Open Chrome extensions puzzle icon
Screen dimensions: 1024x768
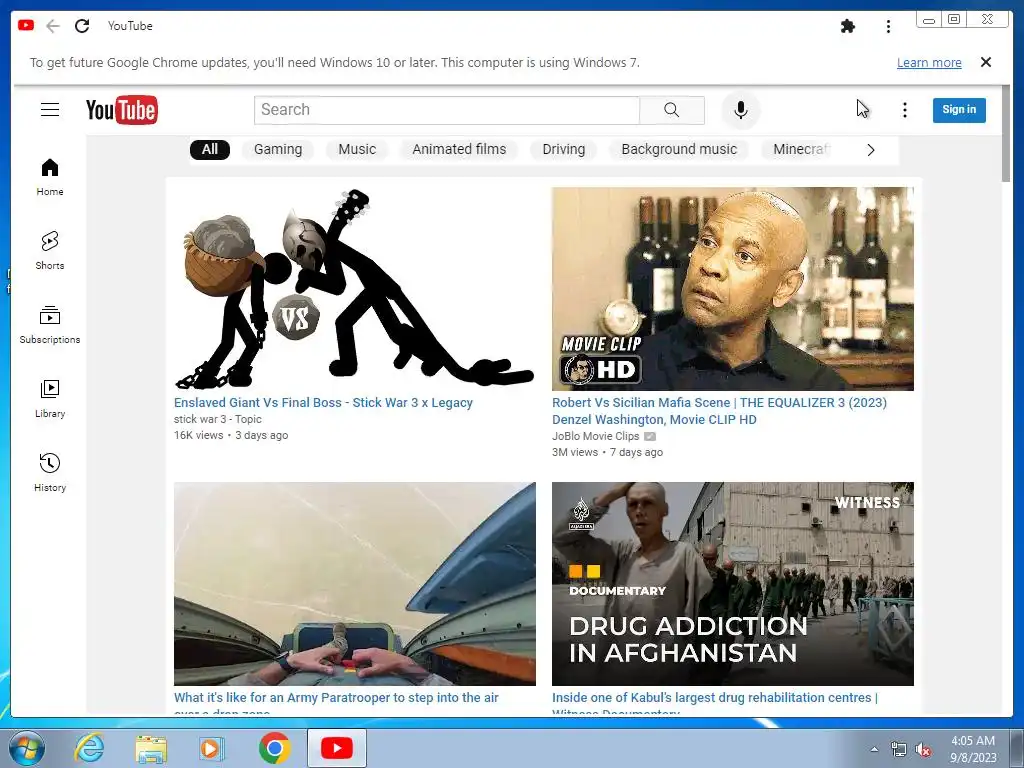(x=848, y=26)
